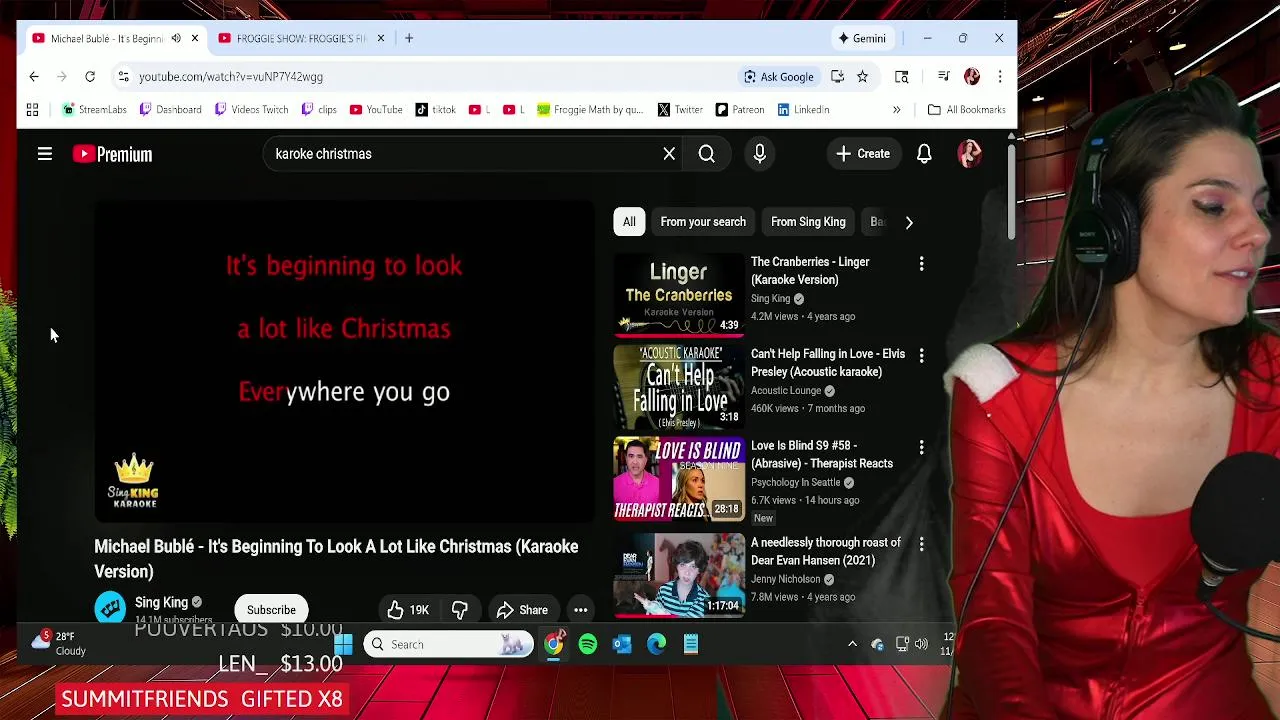The width and height of the screenshot is (1280, 720).
Task: Open Outlook from the taskbar
Action: click(622, 645)
